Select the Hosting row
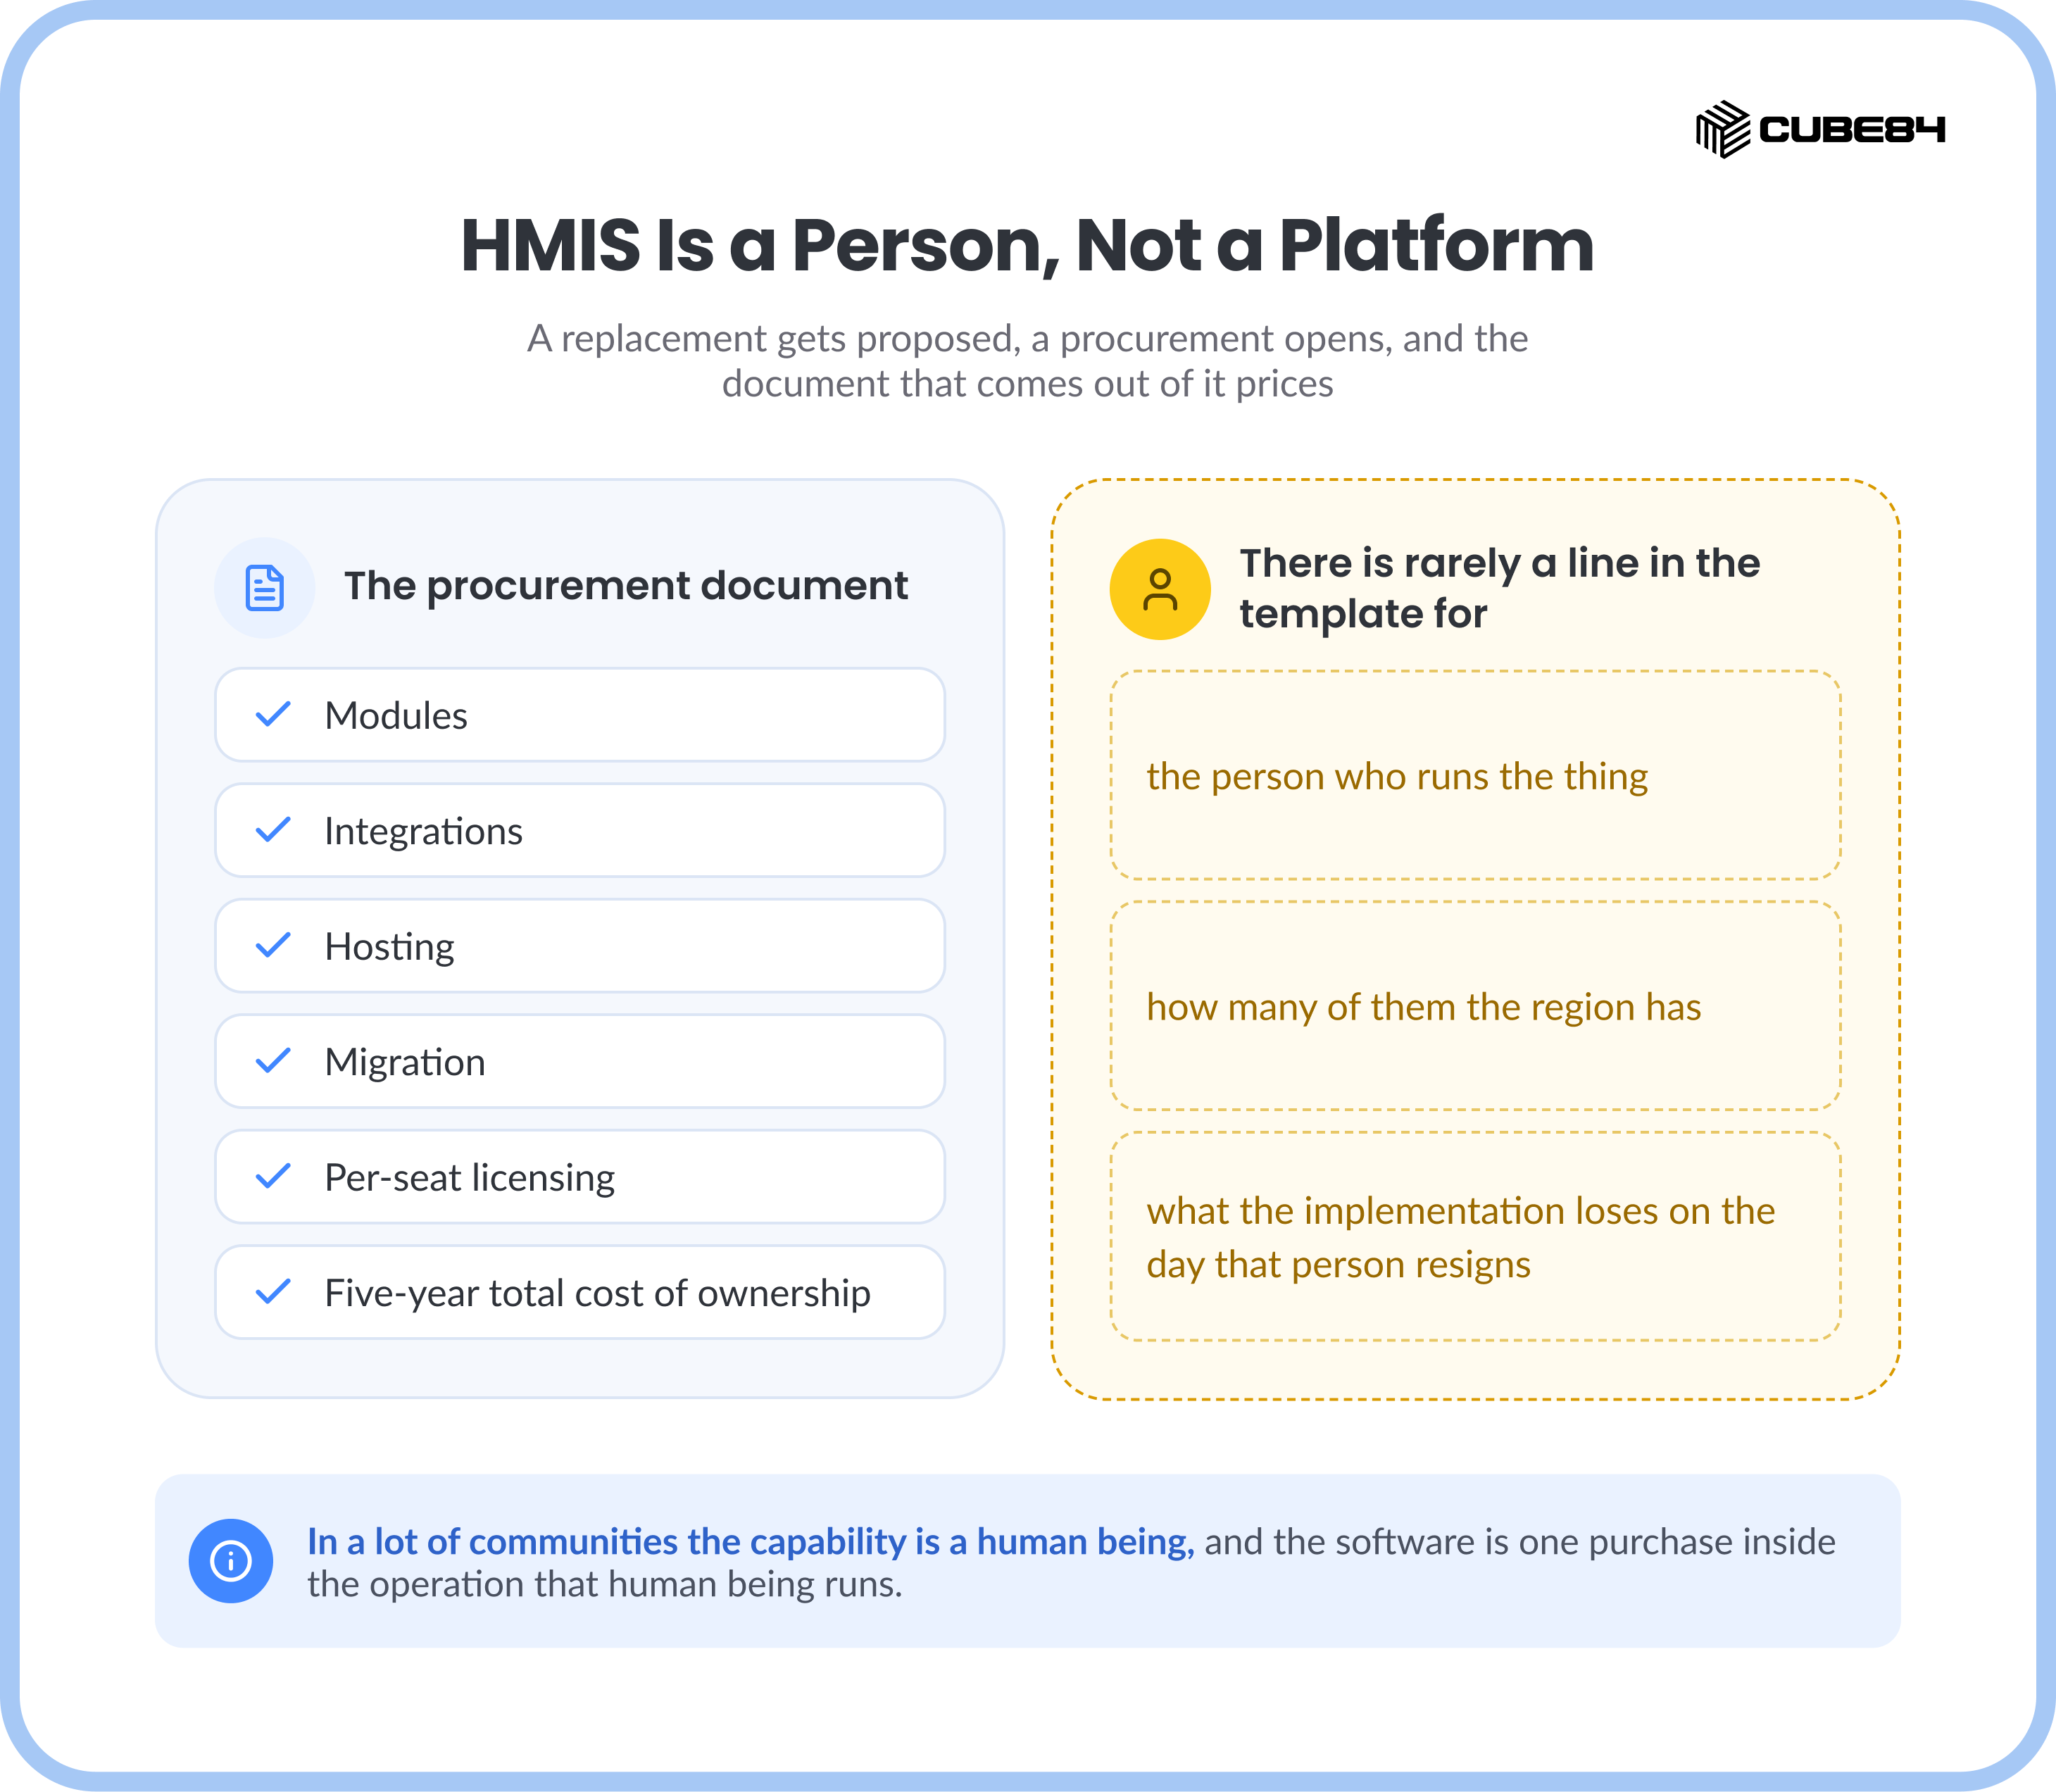 point(580,946)
